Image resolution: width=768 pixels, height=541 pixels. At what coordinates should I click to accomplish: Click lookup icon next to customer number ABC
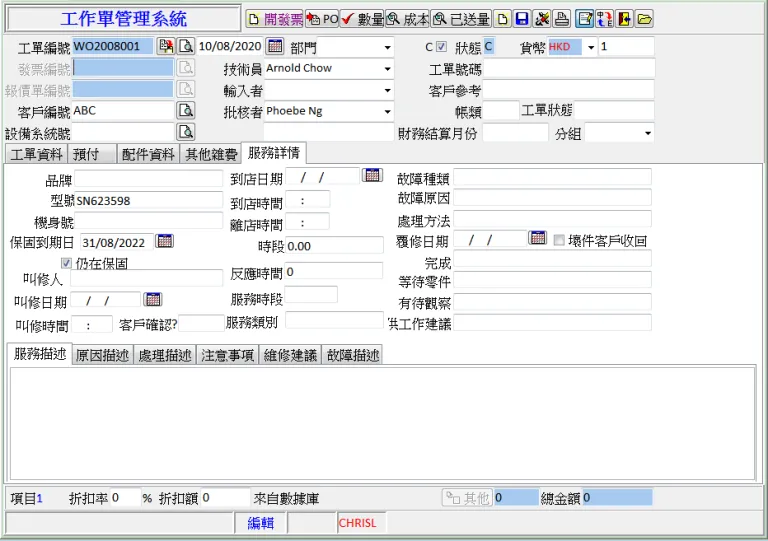[x=185, y=110]
